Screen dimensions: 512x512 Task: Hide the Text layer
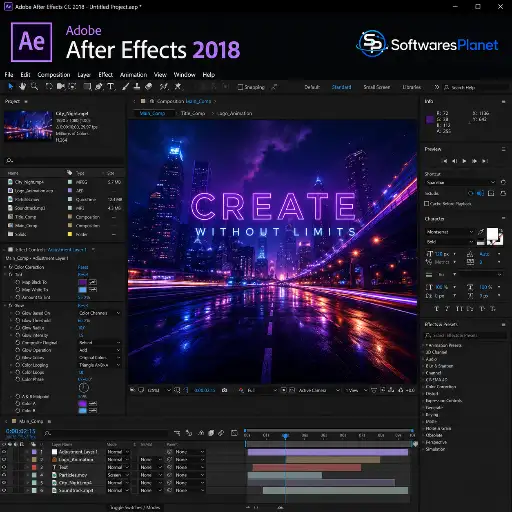tap(4, 467)
